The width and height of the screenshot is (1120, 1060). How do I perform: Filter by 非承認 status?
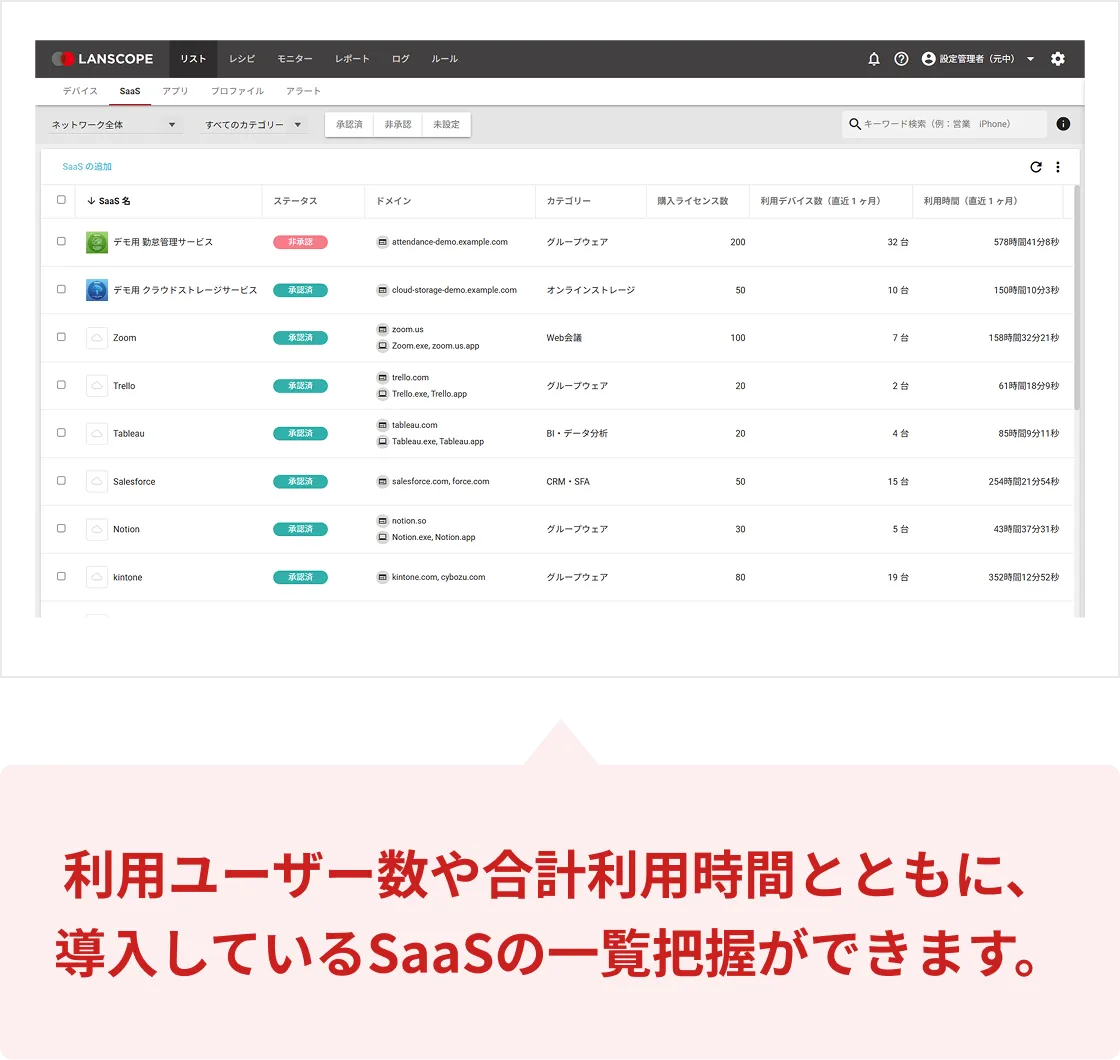(x=398, y=124)
